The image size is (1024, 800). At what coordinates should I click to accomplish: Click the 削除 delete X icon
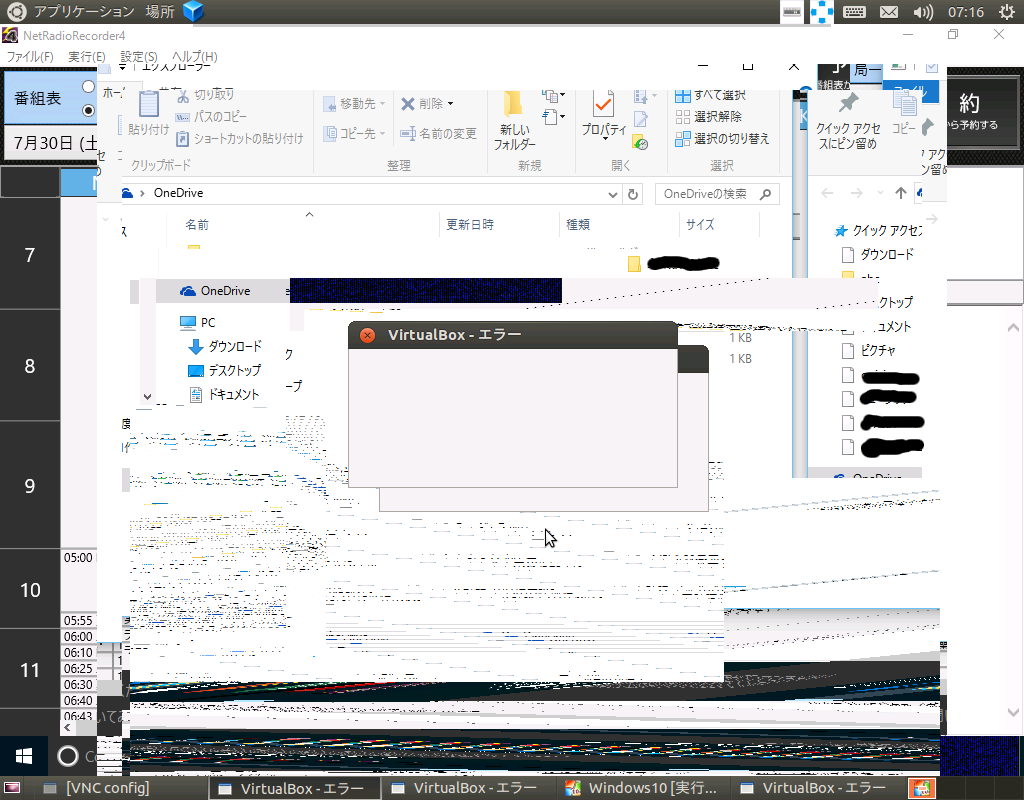(x=408, y=104)
